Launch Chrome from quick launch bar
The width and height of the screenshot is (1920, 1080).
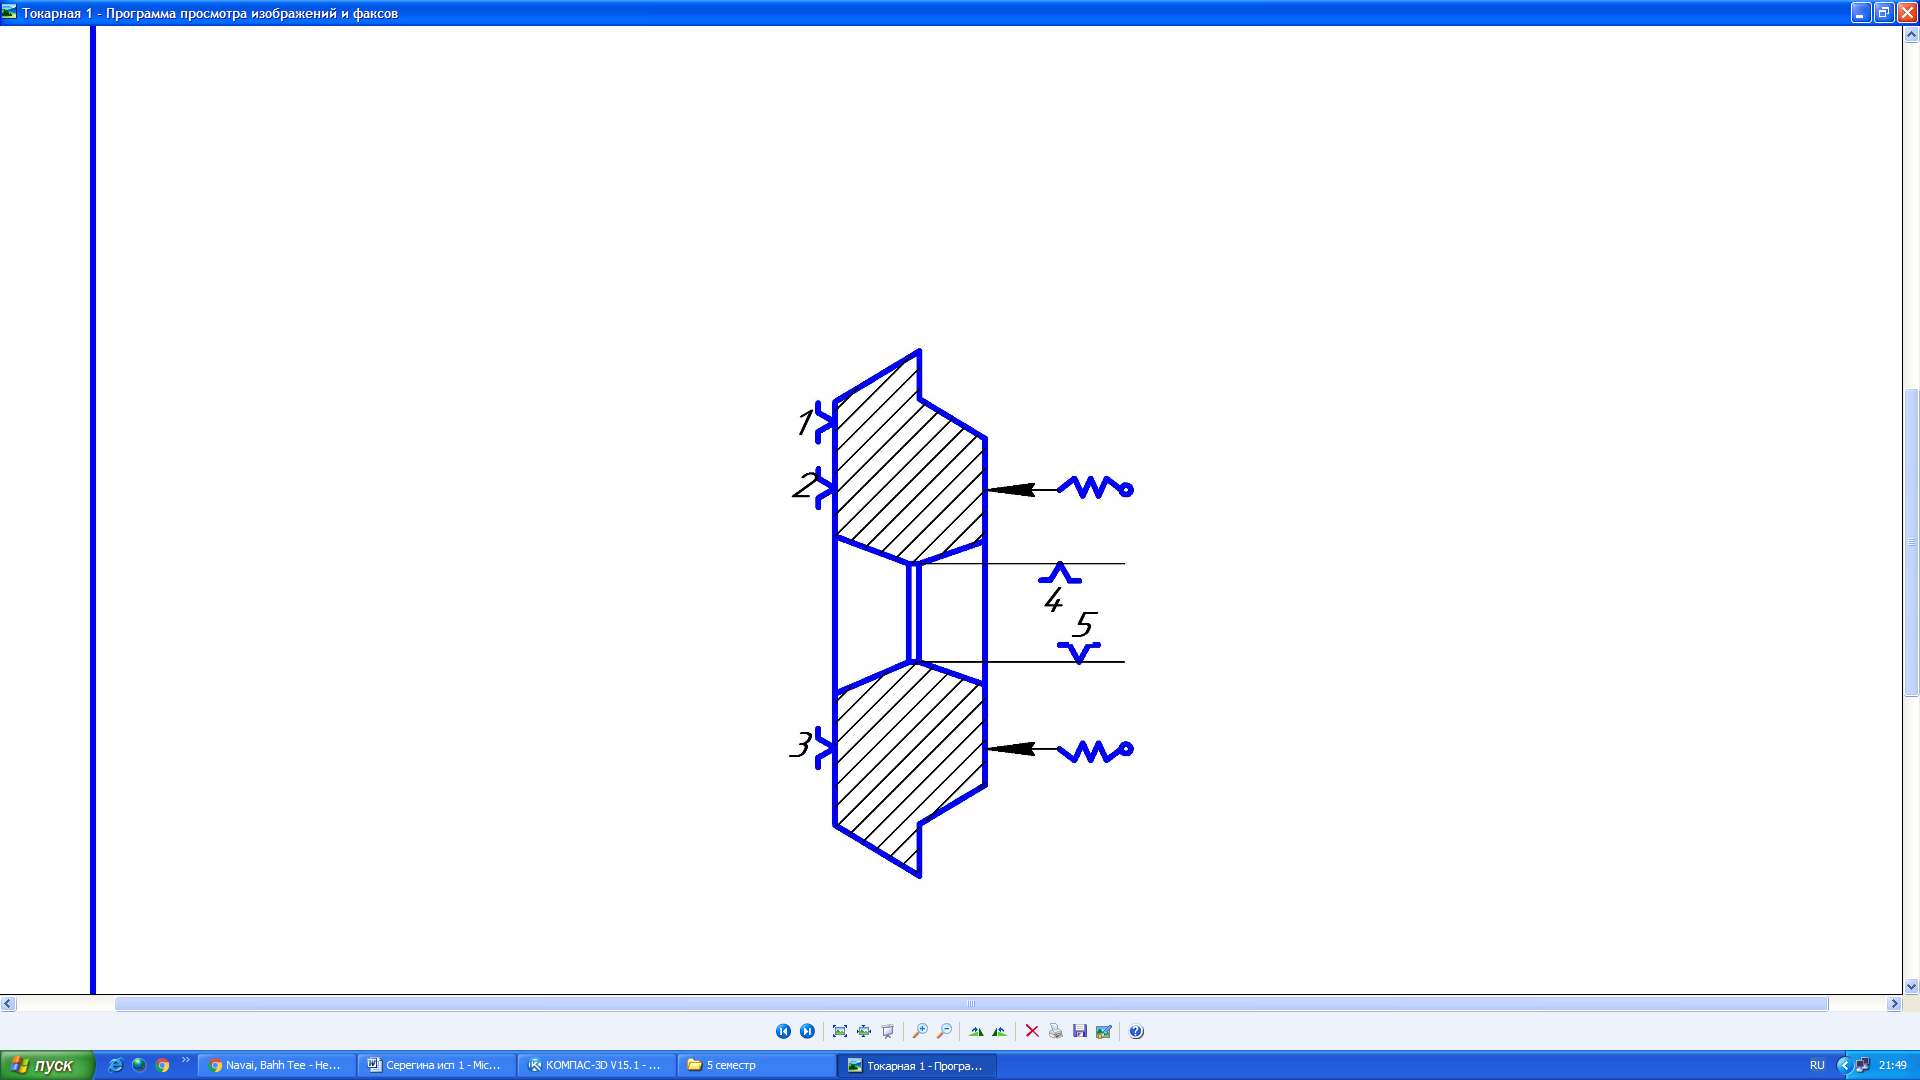click(163, 1065)
